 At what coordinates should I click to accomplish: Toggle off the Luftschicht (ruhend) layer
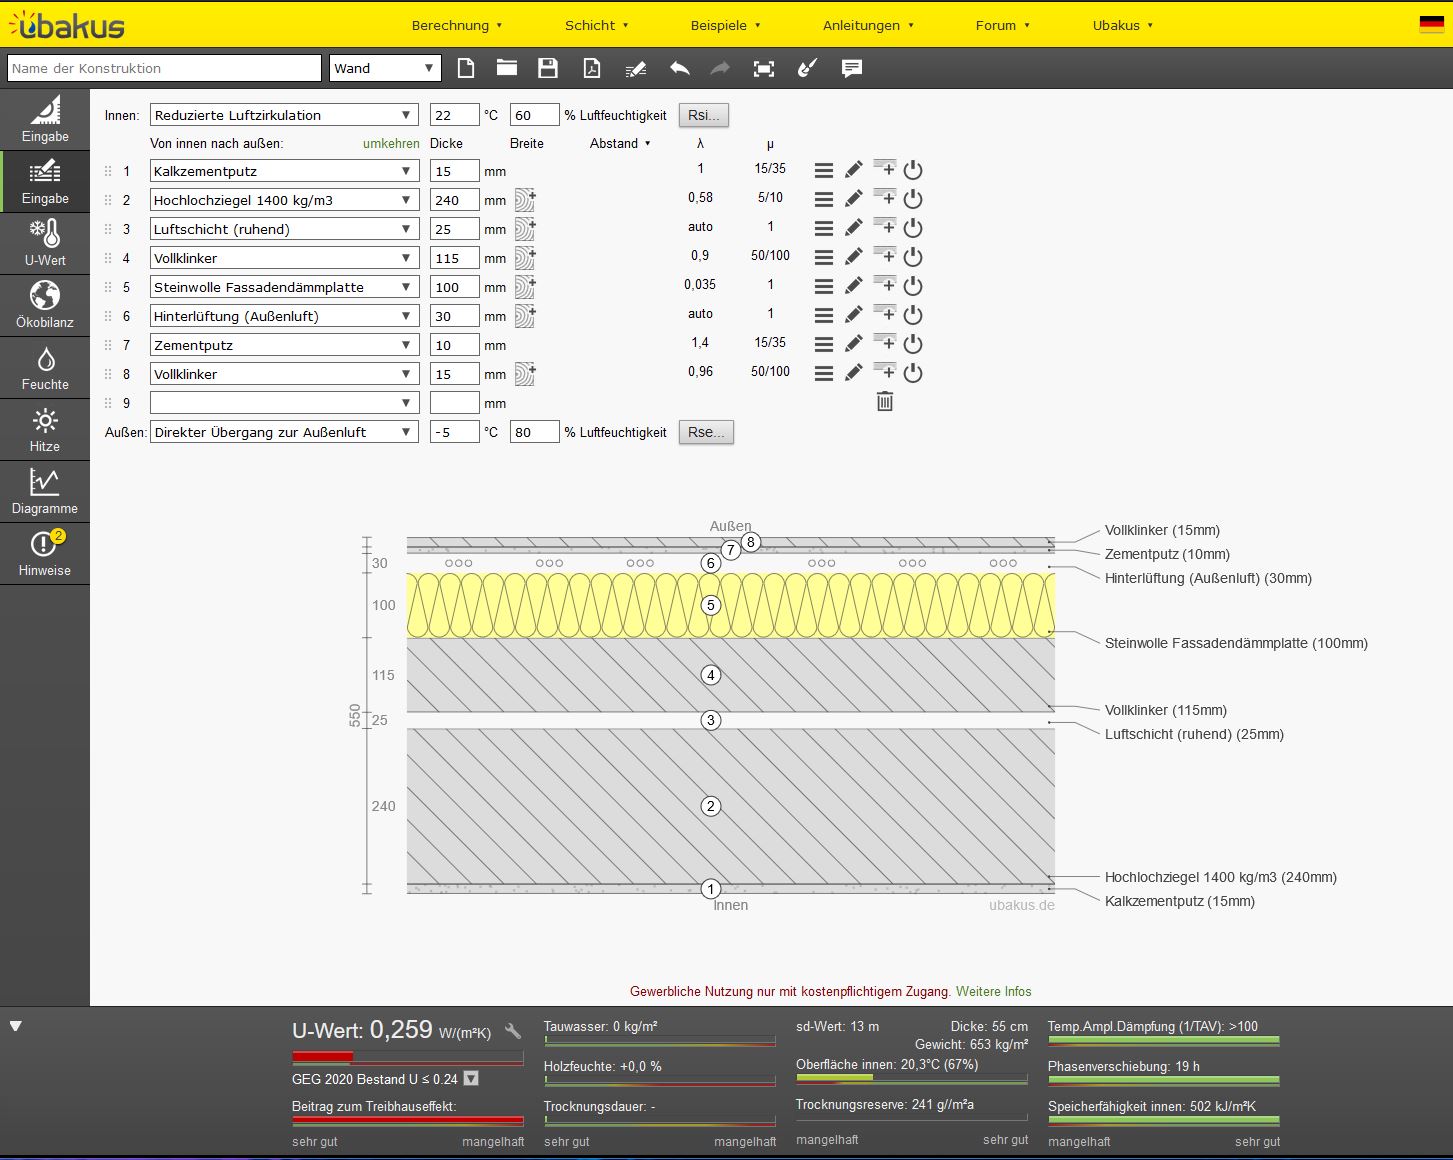(x=912, y=228)
